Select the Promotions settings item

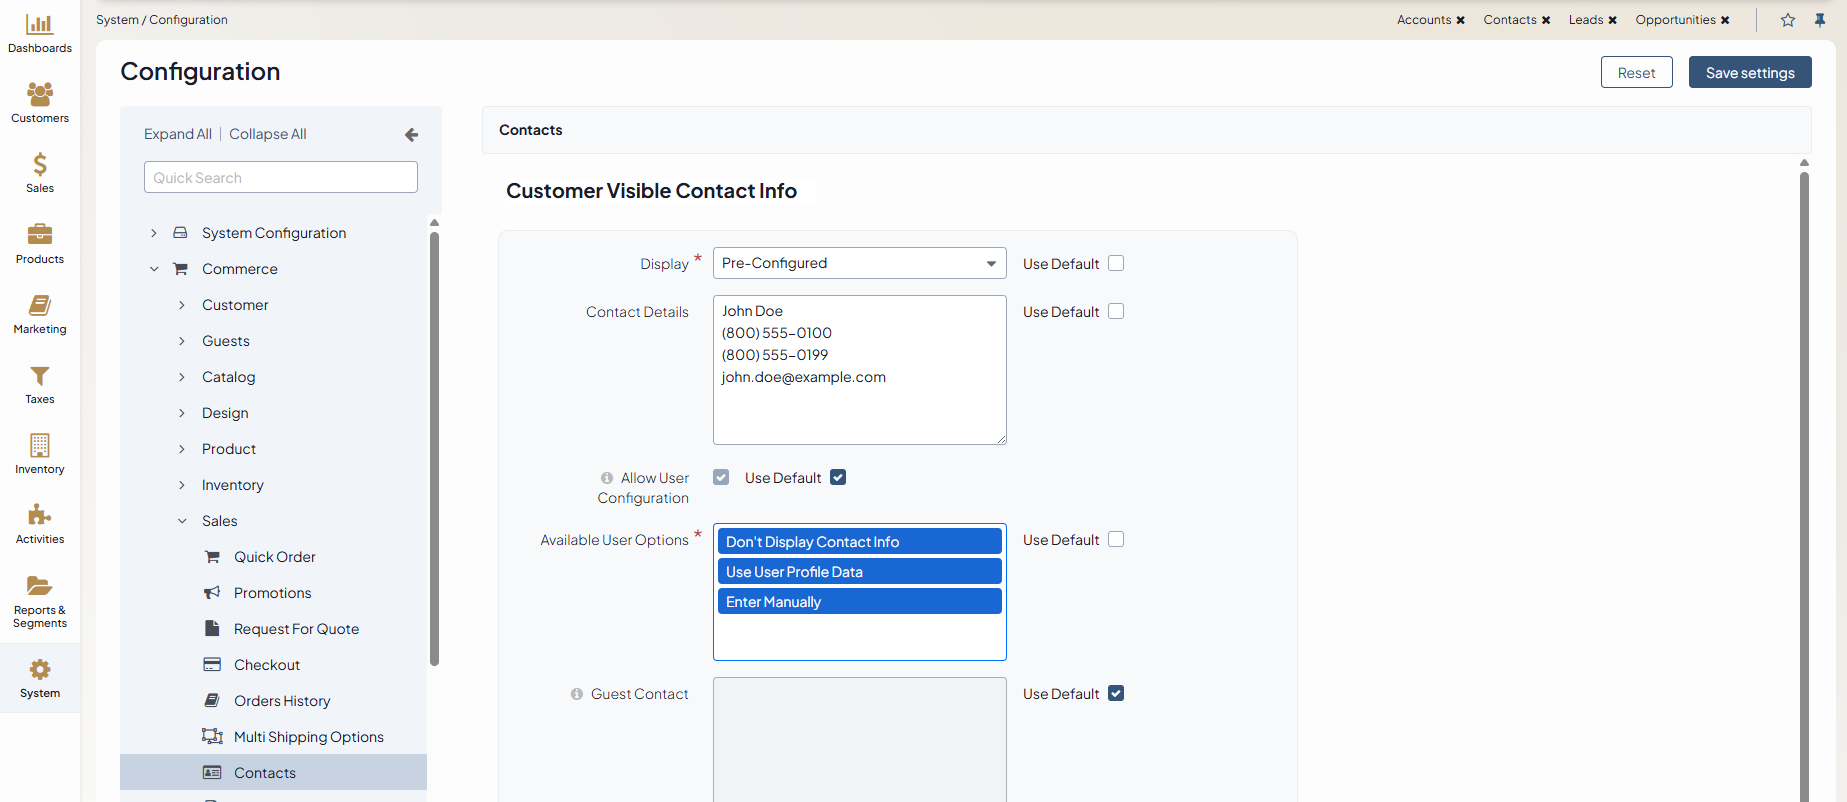pyautogui.click(x=272, y=593)
